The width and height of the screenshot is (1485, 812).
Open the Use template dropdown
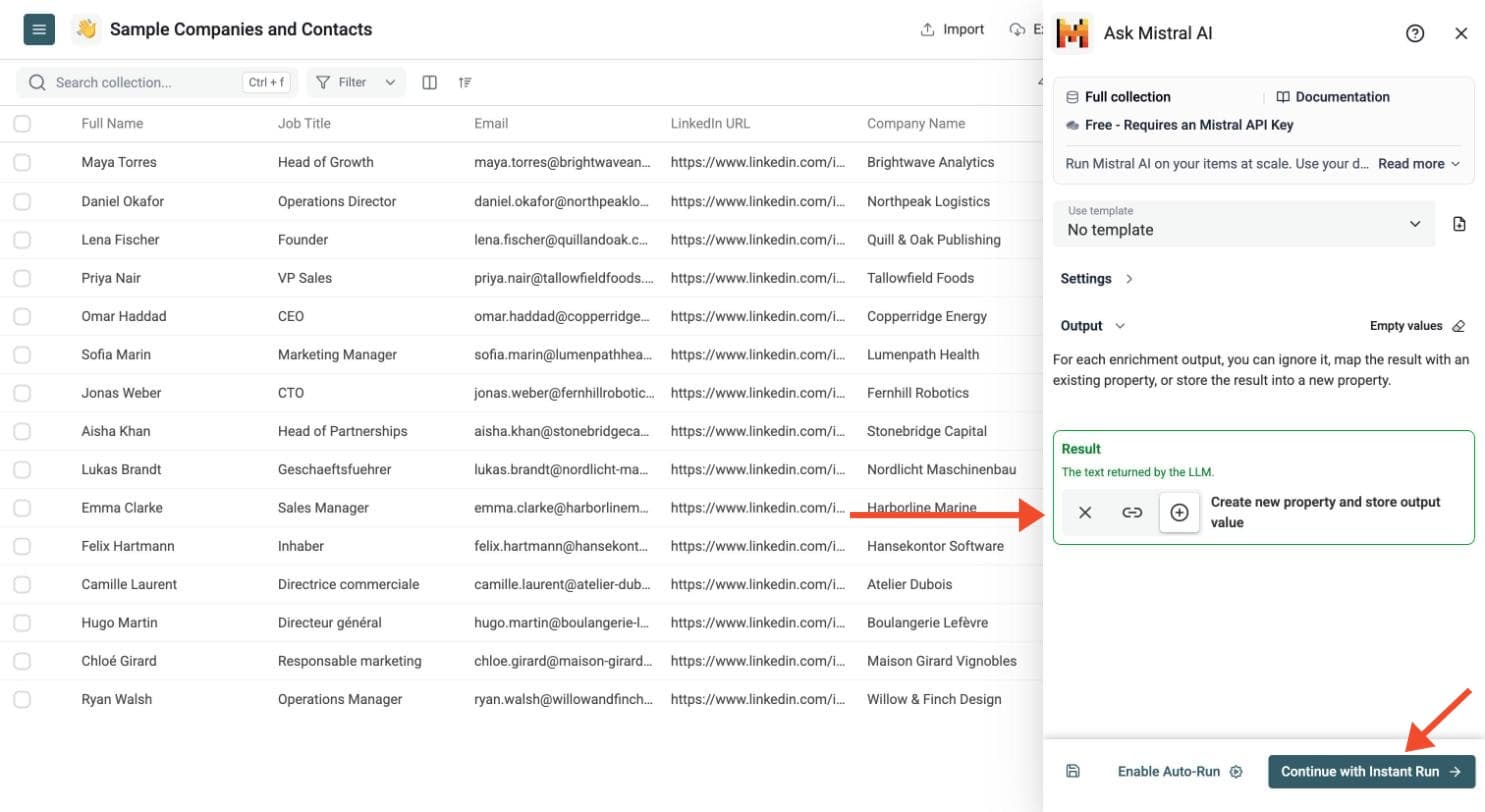point(1244,224)
